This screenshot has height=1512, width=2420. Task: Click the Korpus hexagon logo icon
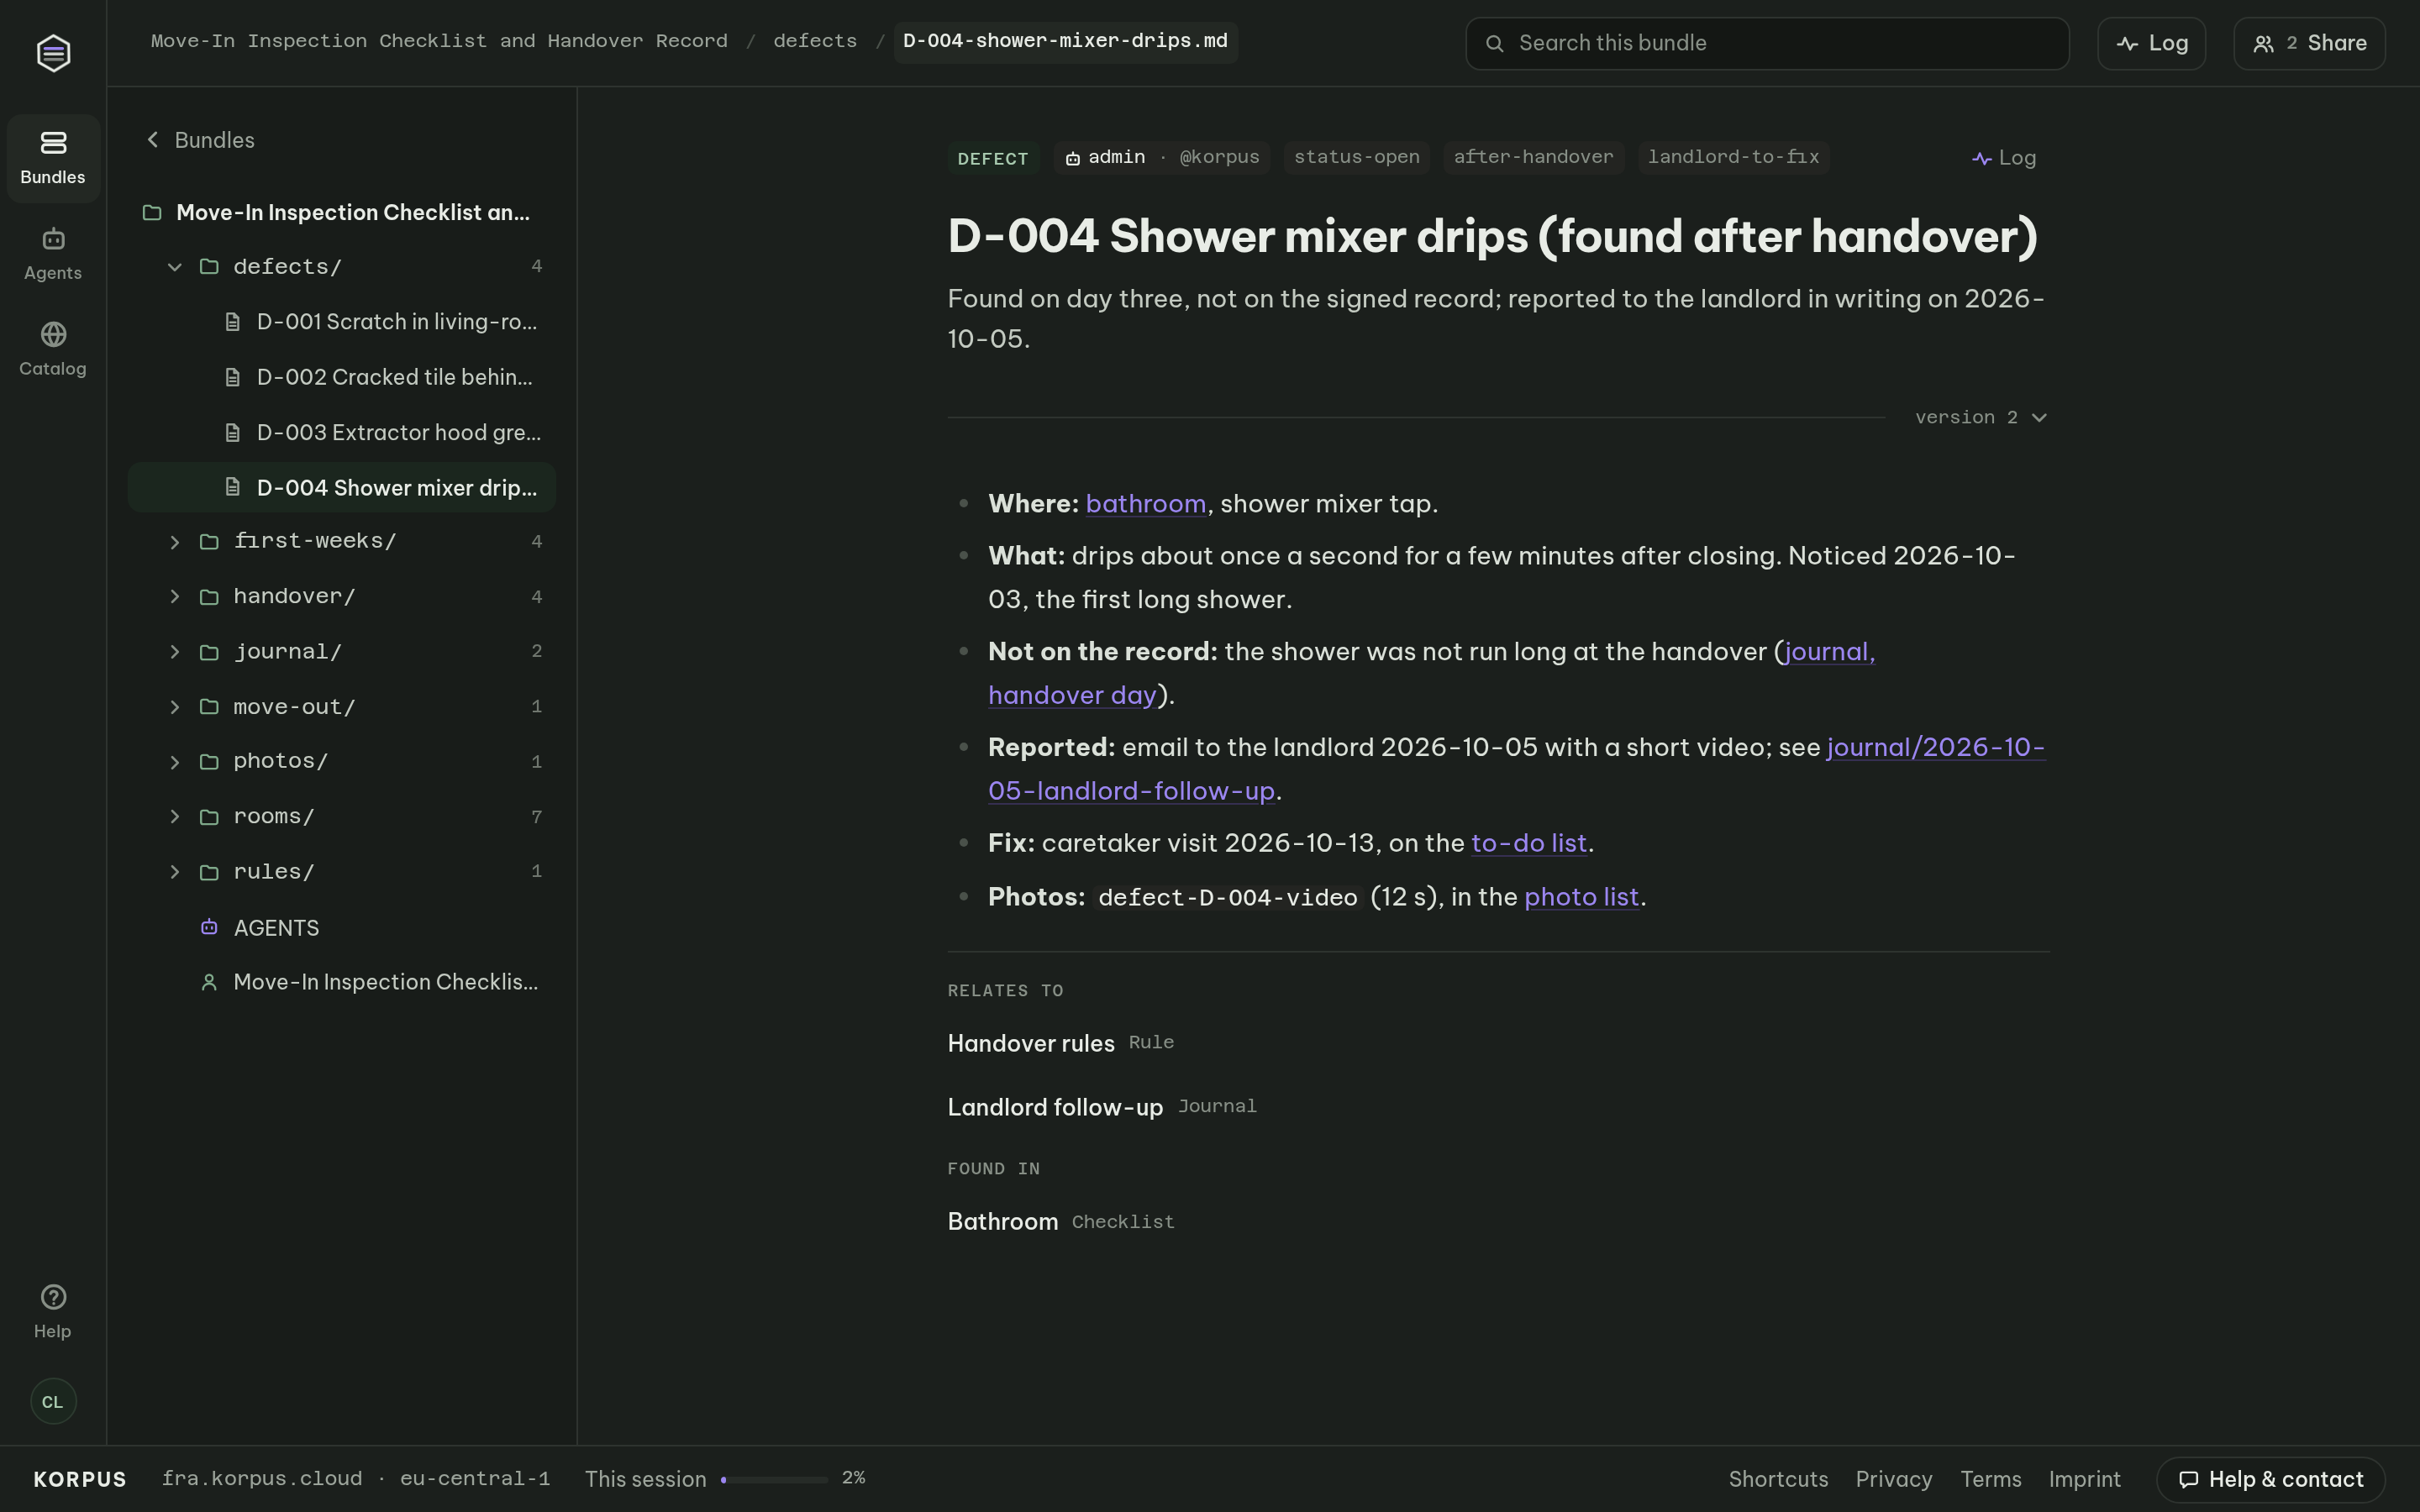[x=53, y=53]
